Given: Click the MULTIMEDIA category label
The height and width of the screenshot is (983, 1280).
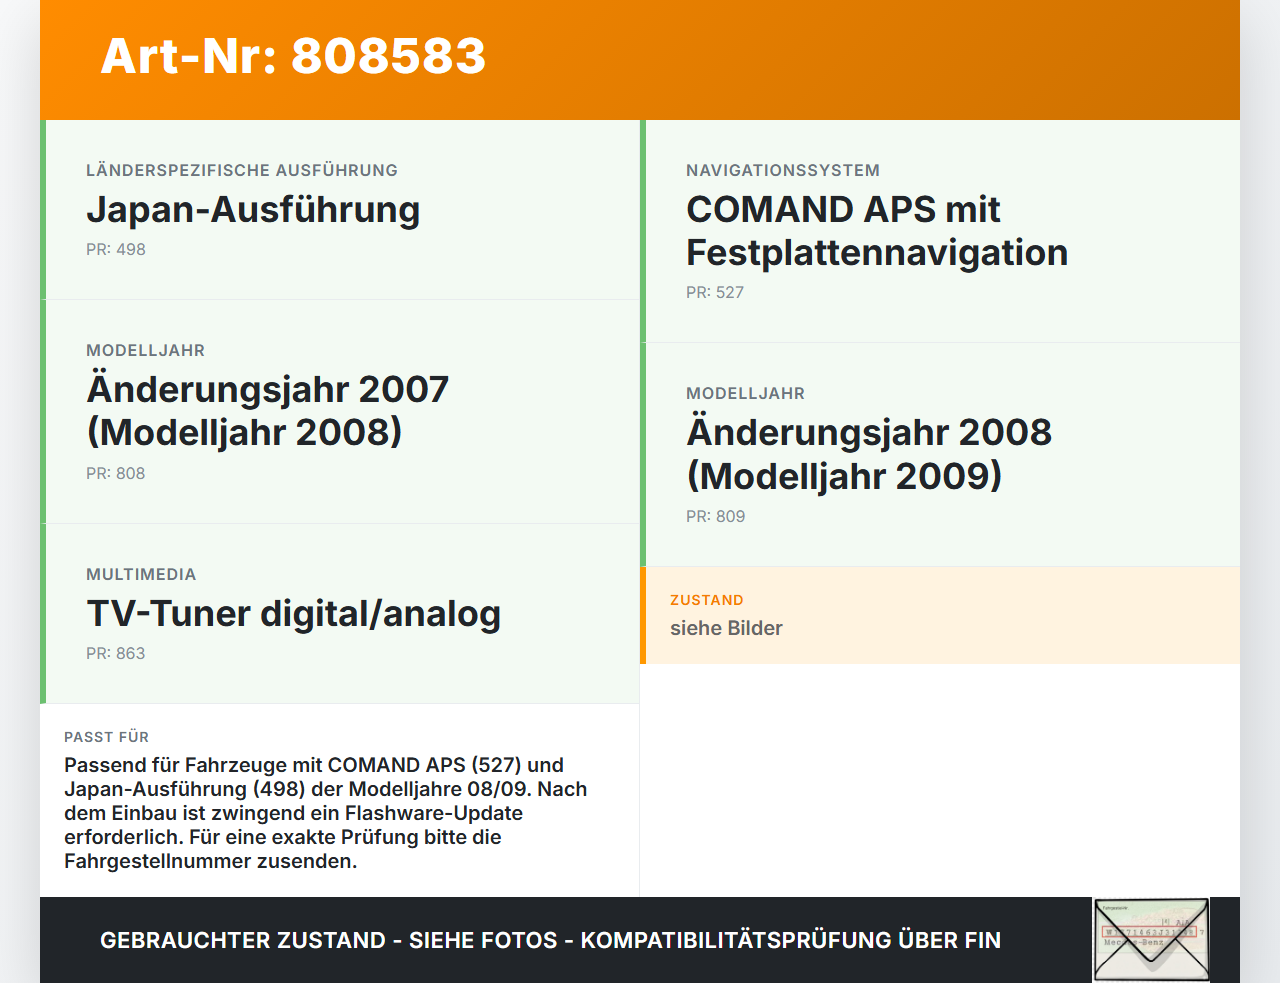Looking at the screenshot, I should tap(141, 574).
